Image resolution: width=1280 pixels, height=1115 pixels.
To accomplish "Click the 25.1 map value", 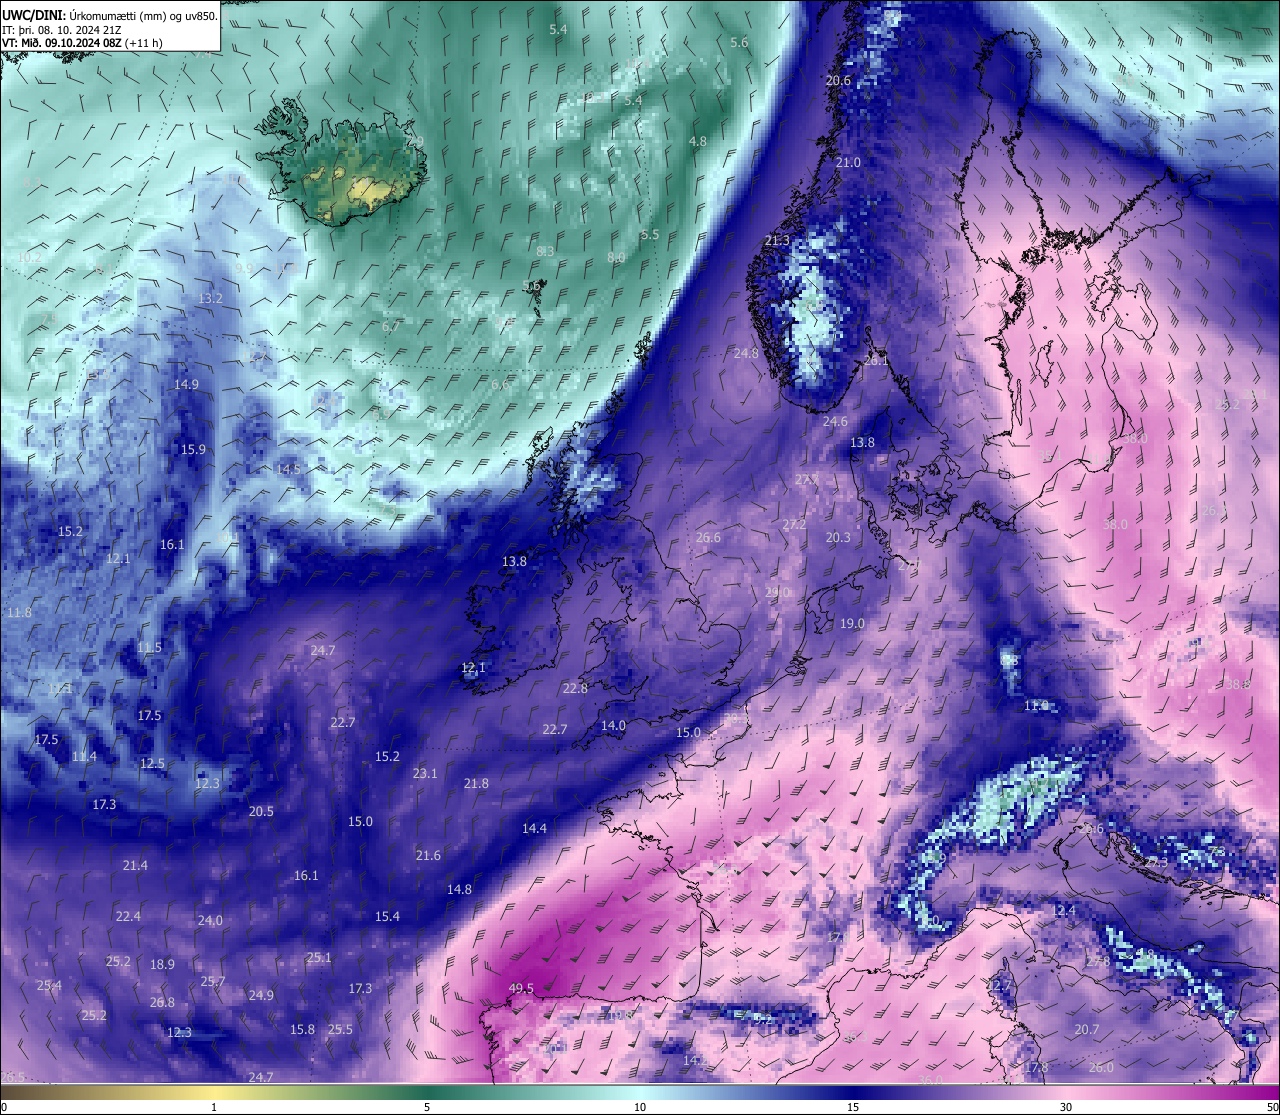I will (319, 957).
